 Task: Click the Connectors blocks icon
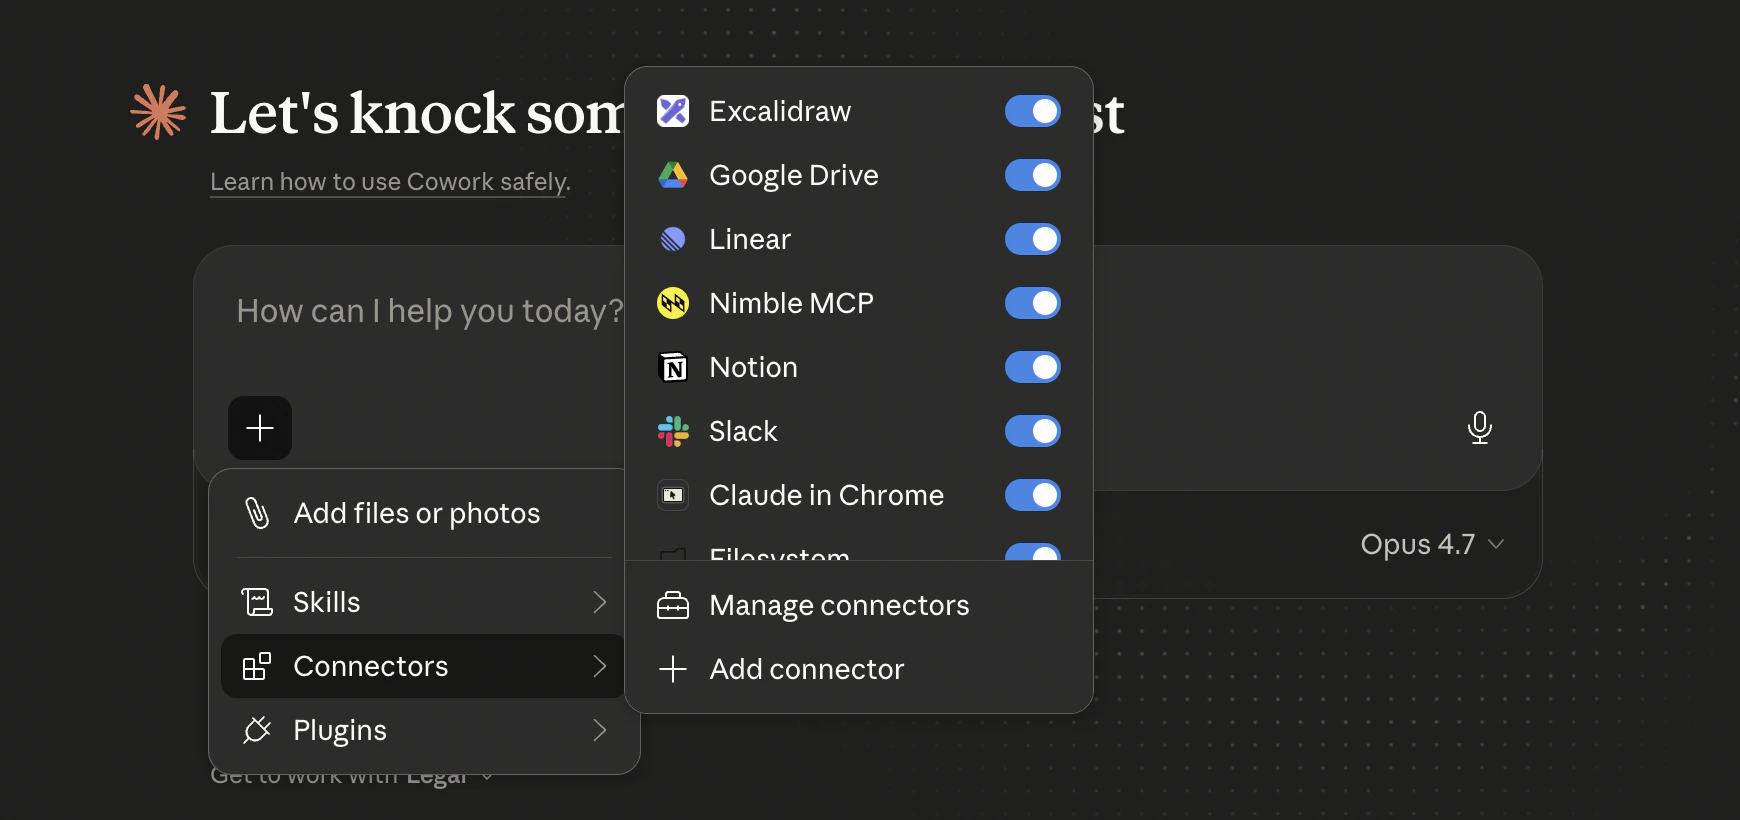click(257, 666)
